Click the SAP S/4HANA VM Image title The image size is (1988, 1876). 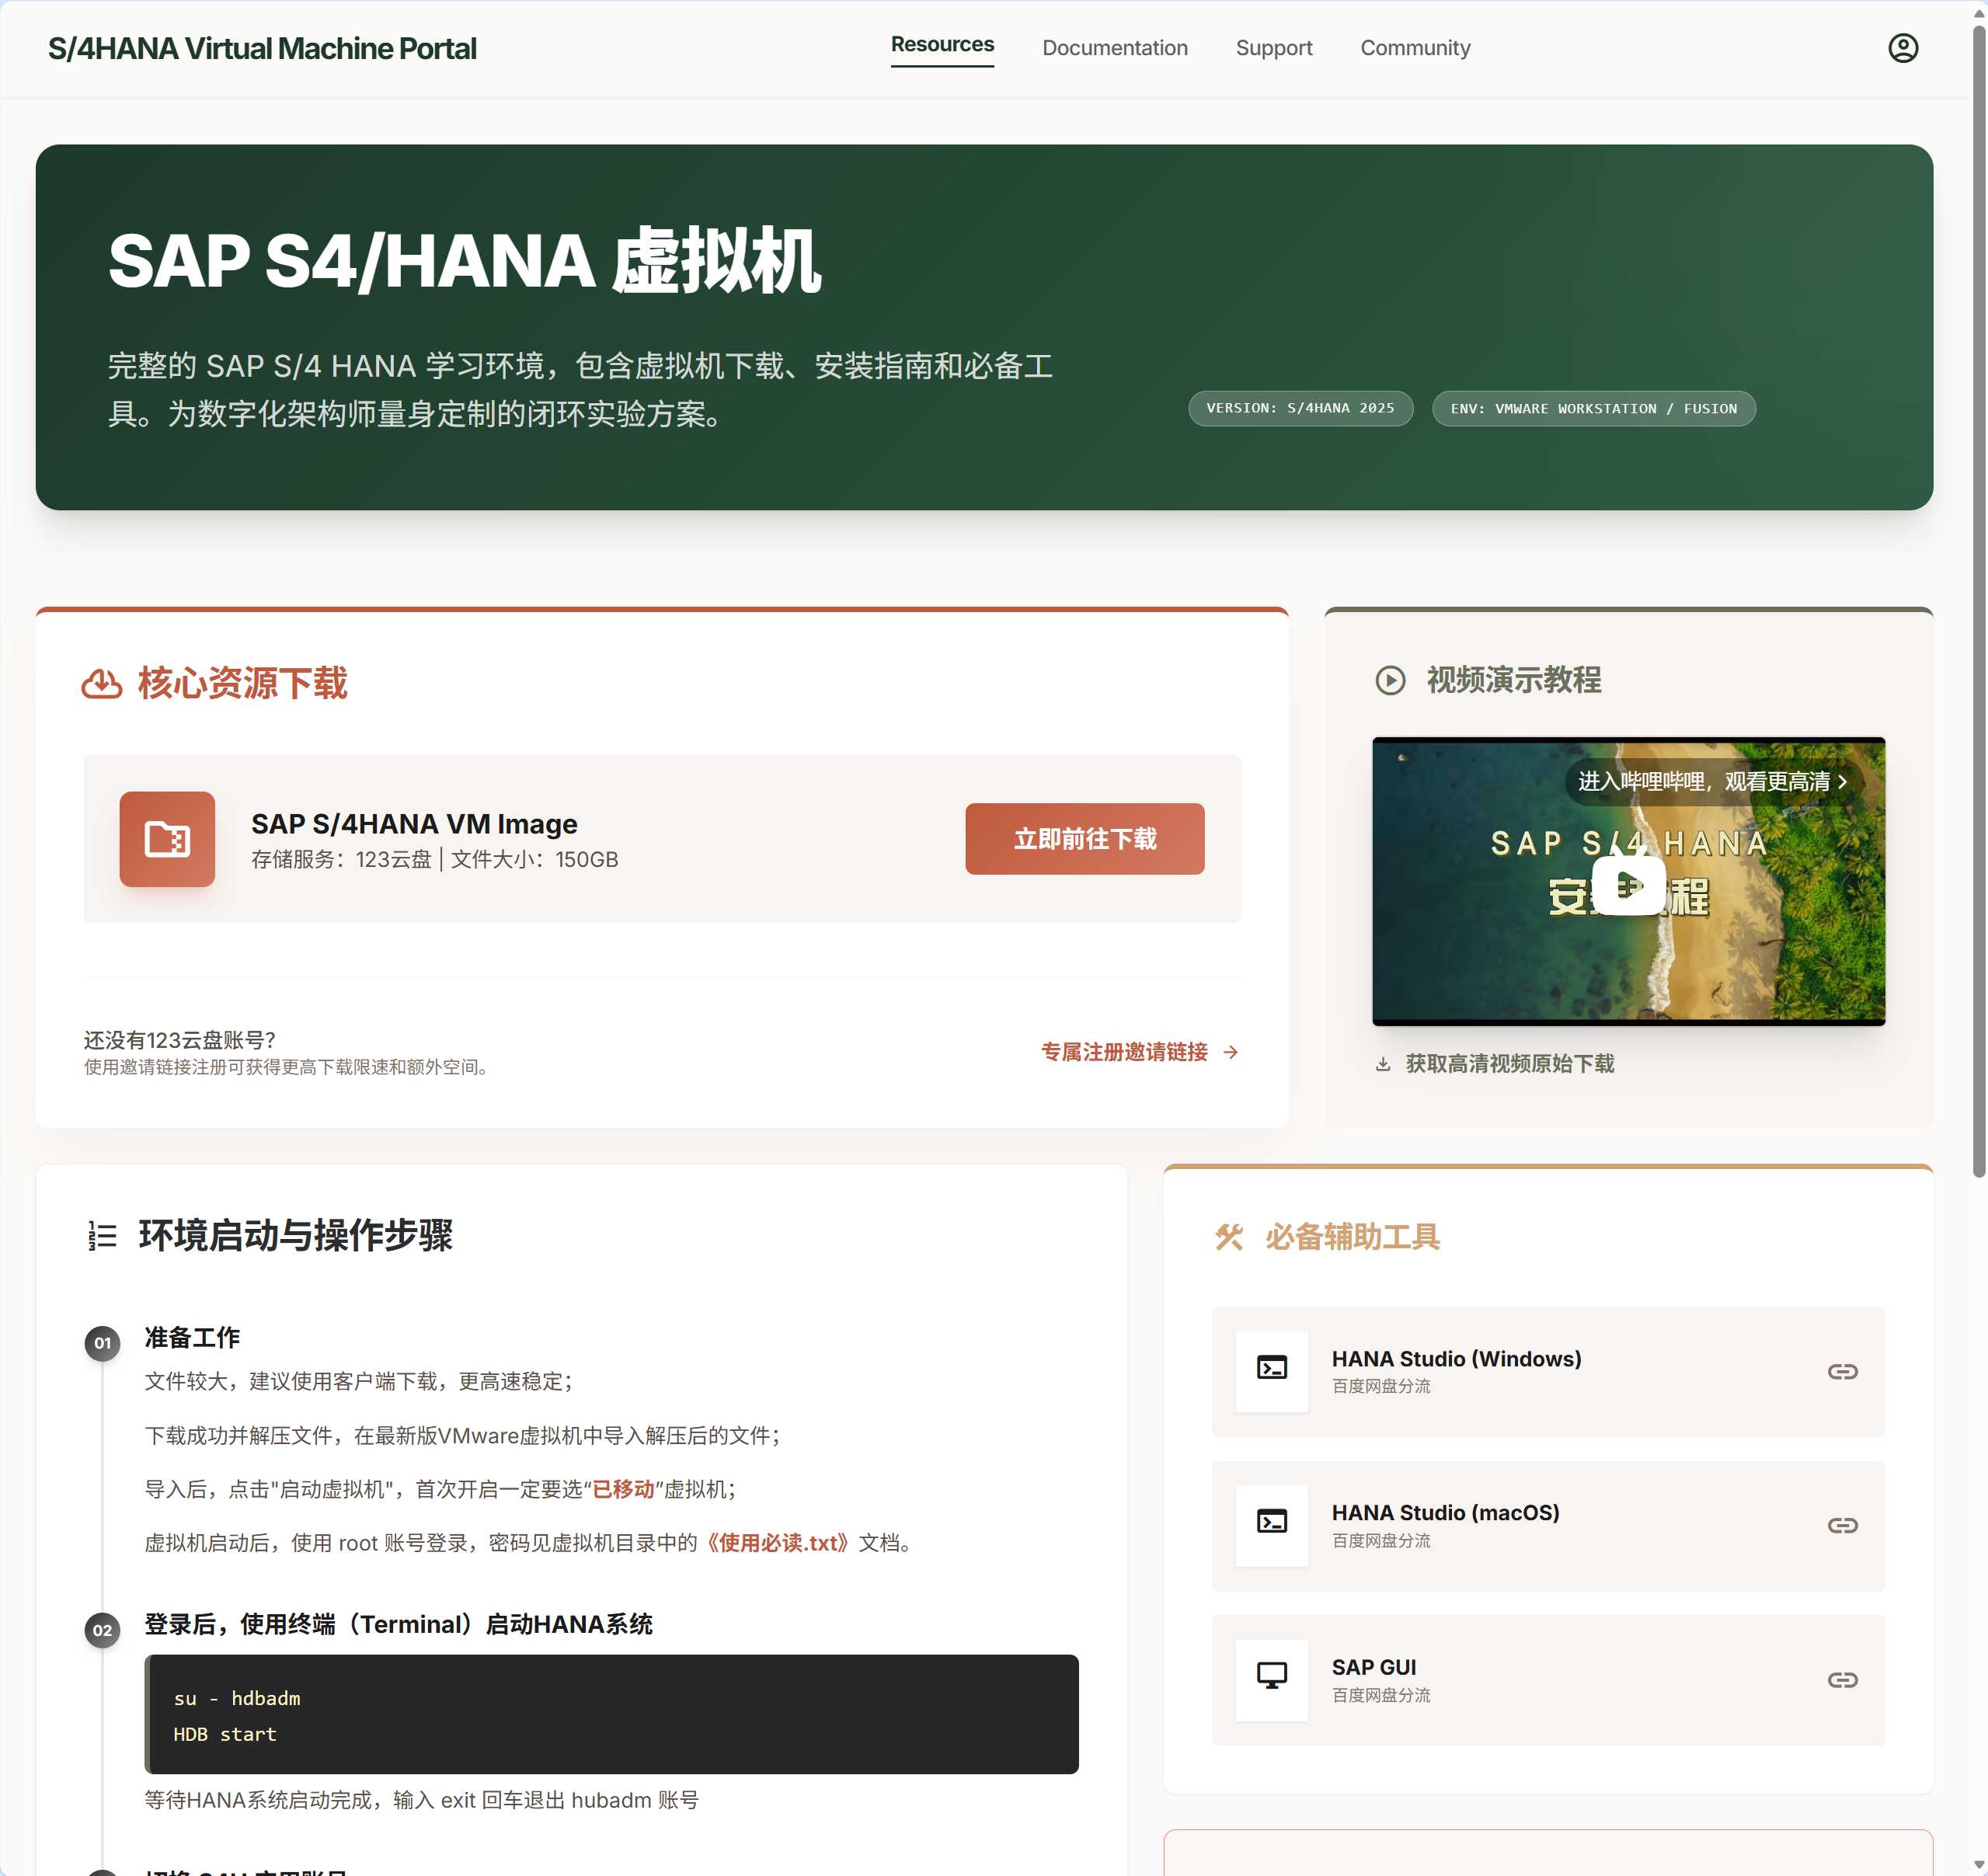click(414, 824)
